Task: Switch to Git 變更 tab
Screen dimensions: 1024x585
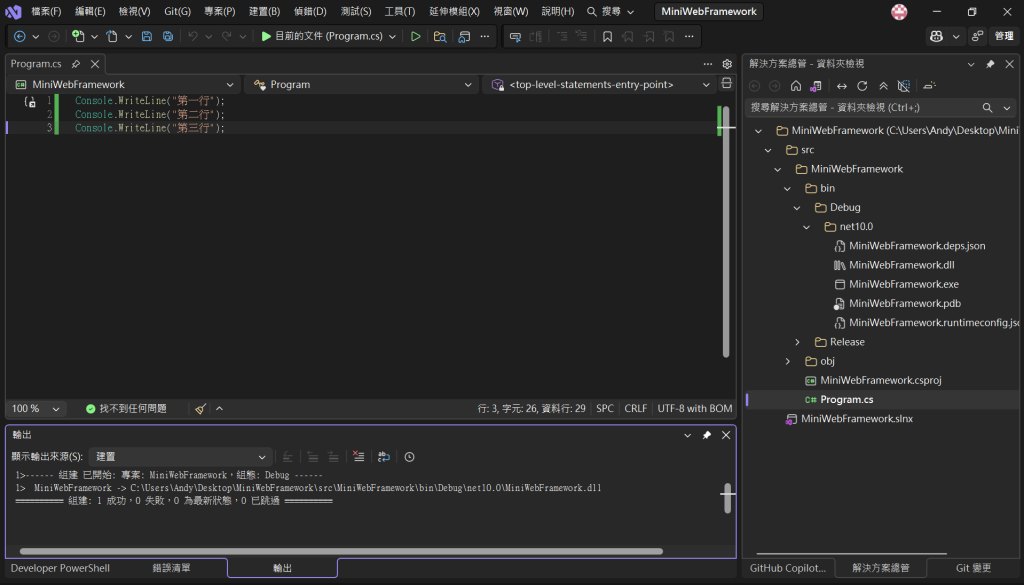Action: (973, 568)
